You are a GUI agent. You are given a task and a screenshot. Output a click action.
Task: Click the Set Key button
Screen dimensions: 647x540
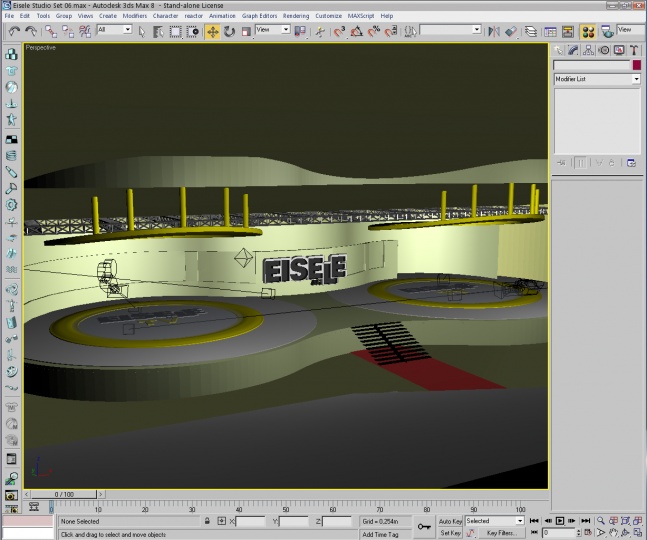[x=450, y=533]
